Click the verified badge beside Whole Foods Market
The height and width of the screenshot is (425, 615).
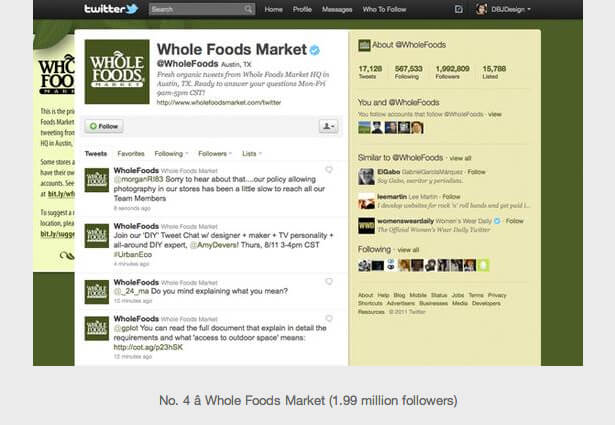(315, 50)
